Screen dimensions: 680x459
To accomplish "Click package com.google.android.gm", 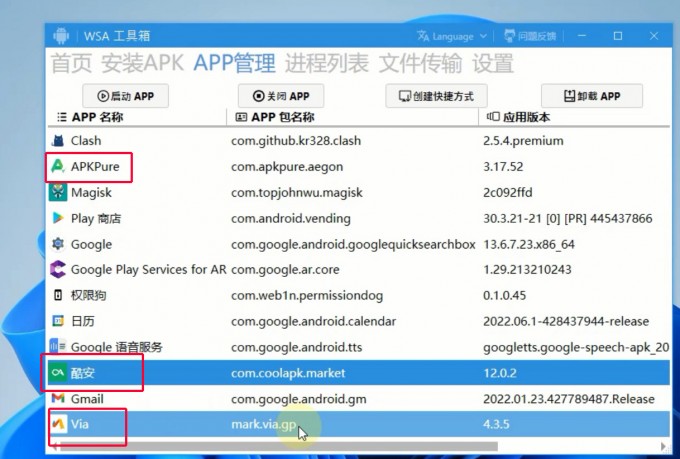I will 299,399.
